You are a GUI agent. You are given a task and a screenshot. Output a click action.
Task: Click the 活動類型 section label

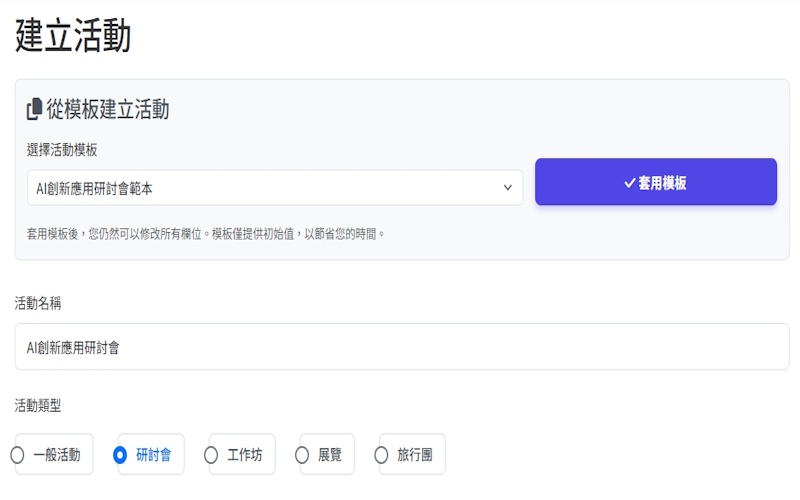point(38,406)
